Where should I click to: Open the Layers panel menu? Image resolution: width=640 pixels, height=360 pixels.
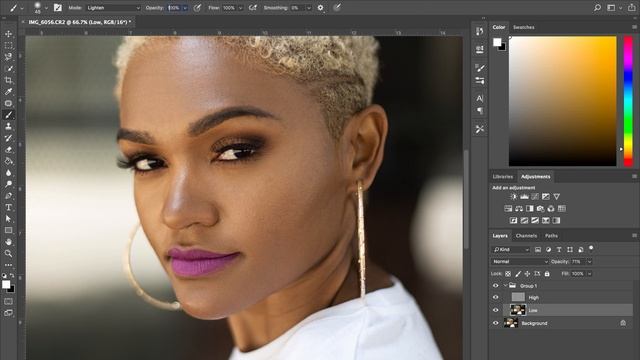point(634,236)
